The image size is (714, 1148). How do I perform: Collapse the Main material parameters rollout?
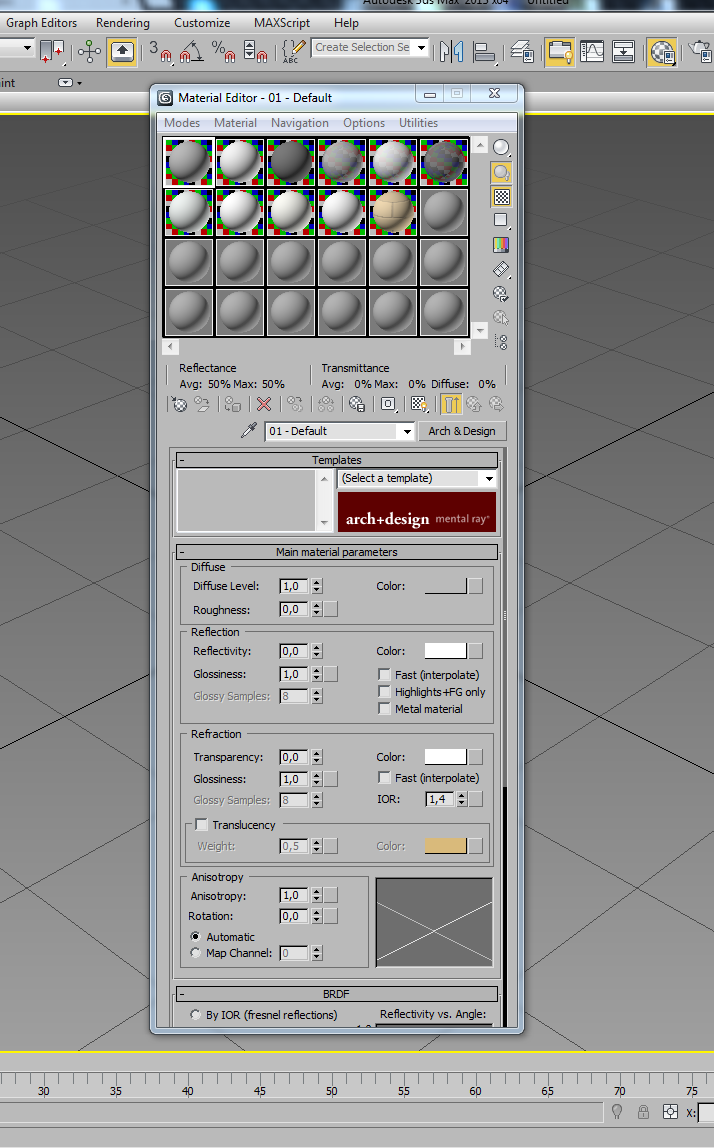[x=336, y=552]
